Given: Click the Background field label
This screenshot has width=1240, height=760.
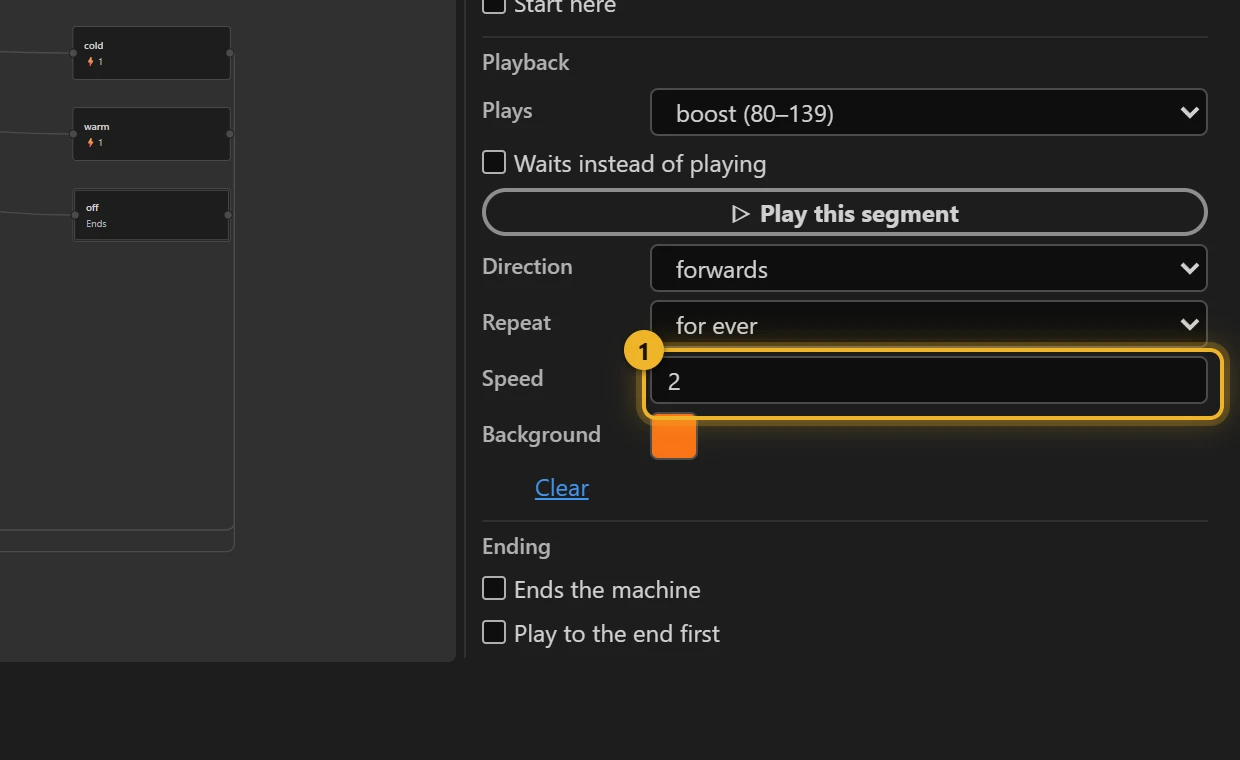Looking at the screenshot, I should [541, 434].
